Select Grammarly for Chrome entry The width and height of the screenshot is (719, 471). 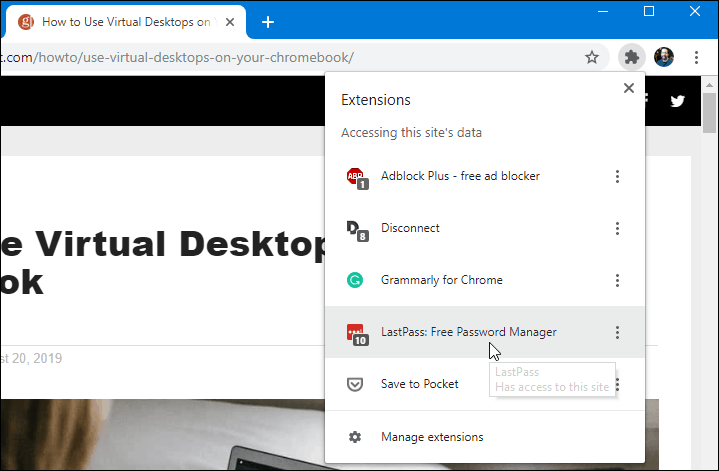[485, 280]
